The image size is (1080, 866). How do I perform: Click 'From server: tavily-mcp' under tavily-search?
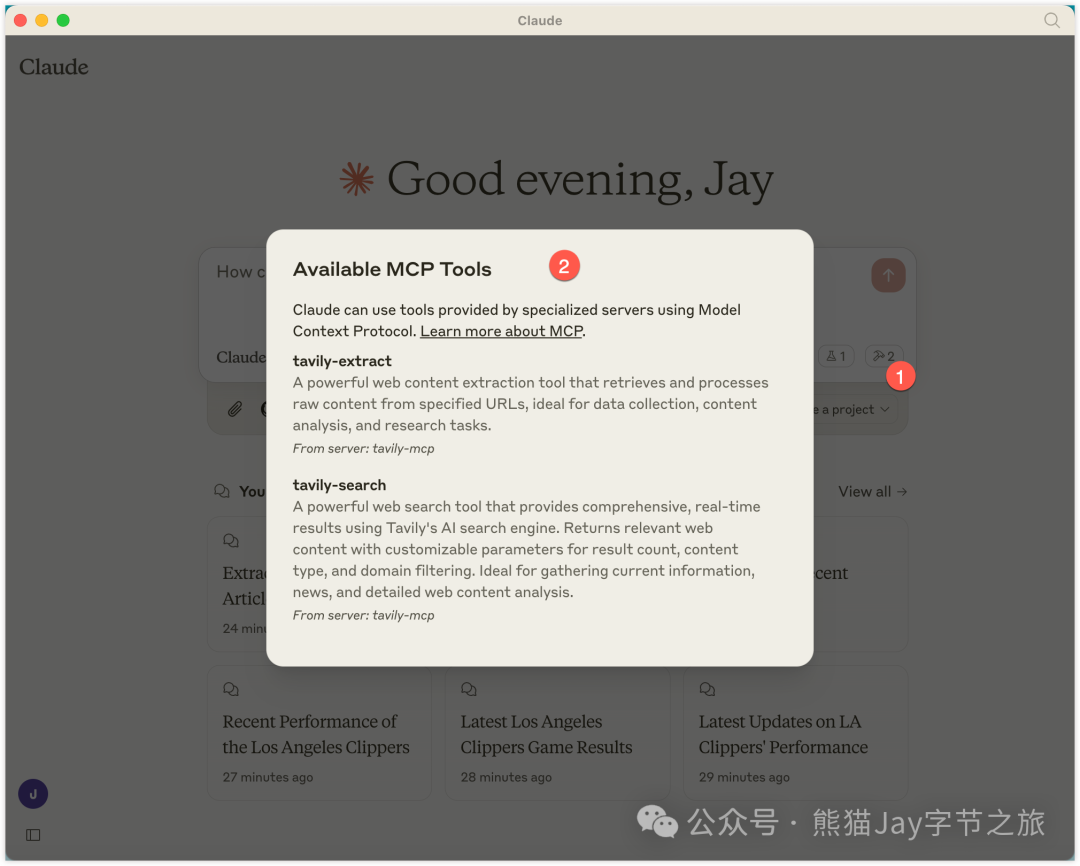click(363, 615)
